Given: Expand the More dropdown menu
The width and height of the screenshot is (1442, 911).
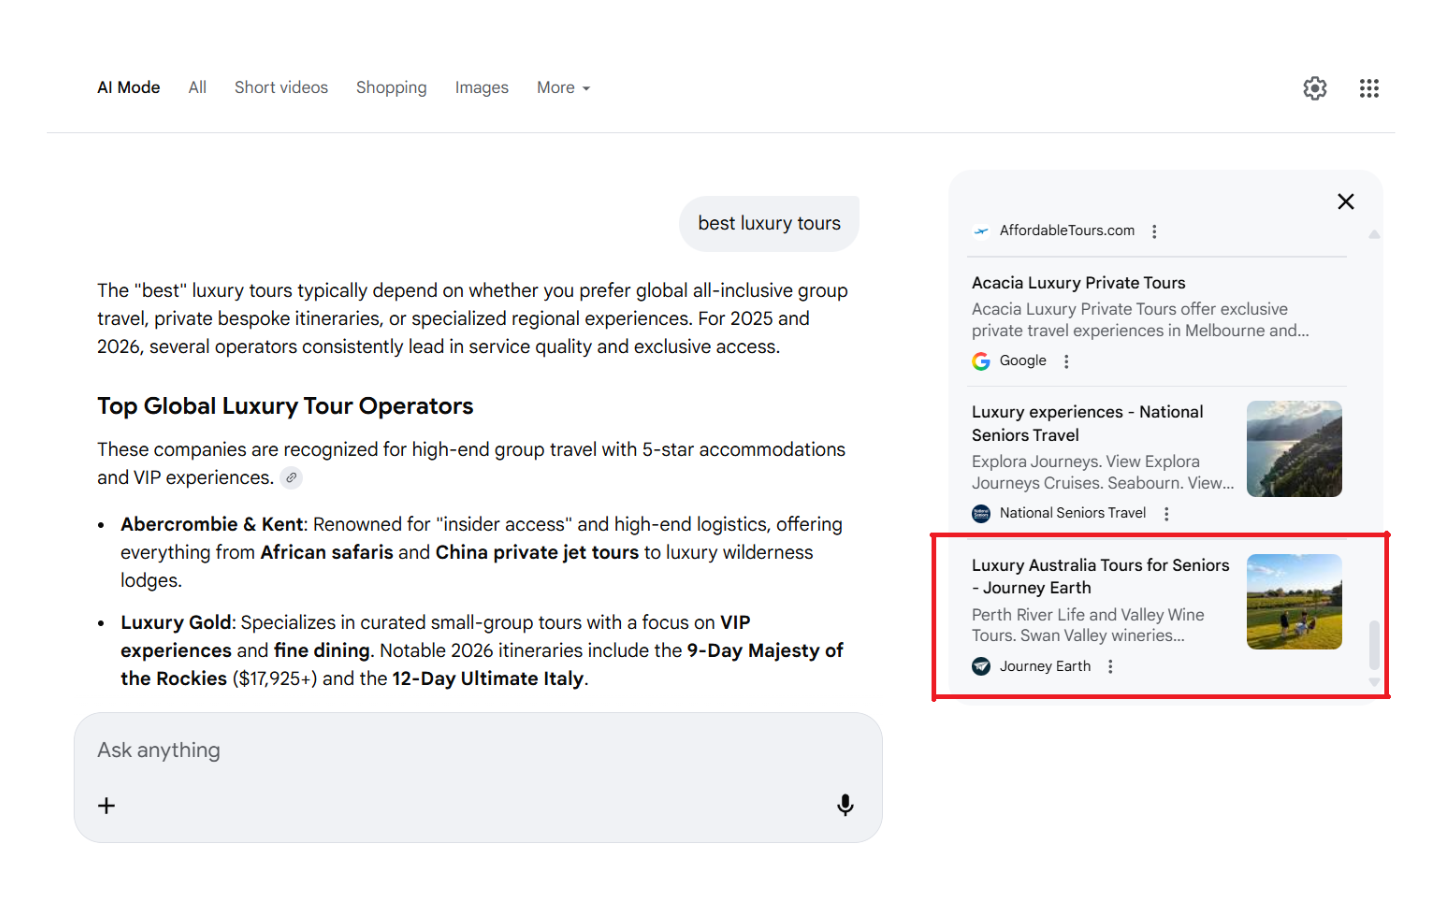Looking at the screenshot, I should tap(563, 88).
